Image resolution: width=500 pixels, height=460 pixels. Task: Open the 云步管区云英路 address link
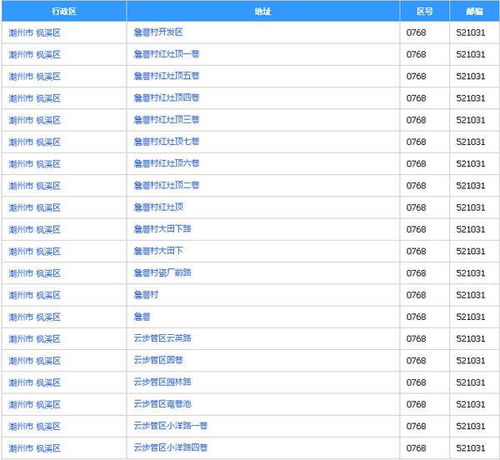coord(162,338)
